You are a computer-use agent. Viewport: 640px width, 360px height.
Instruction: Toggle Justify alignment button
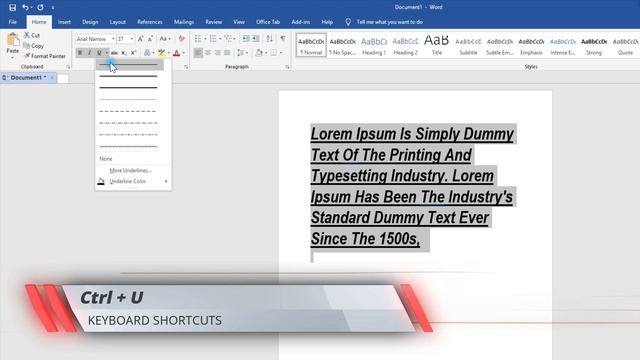227,53
